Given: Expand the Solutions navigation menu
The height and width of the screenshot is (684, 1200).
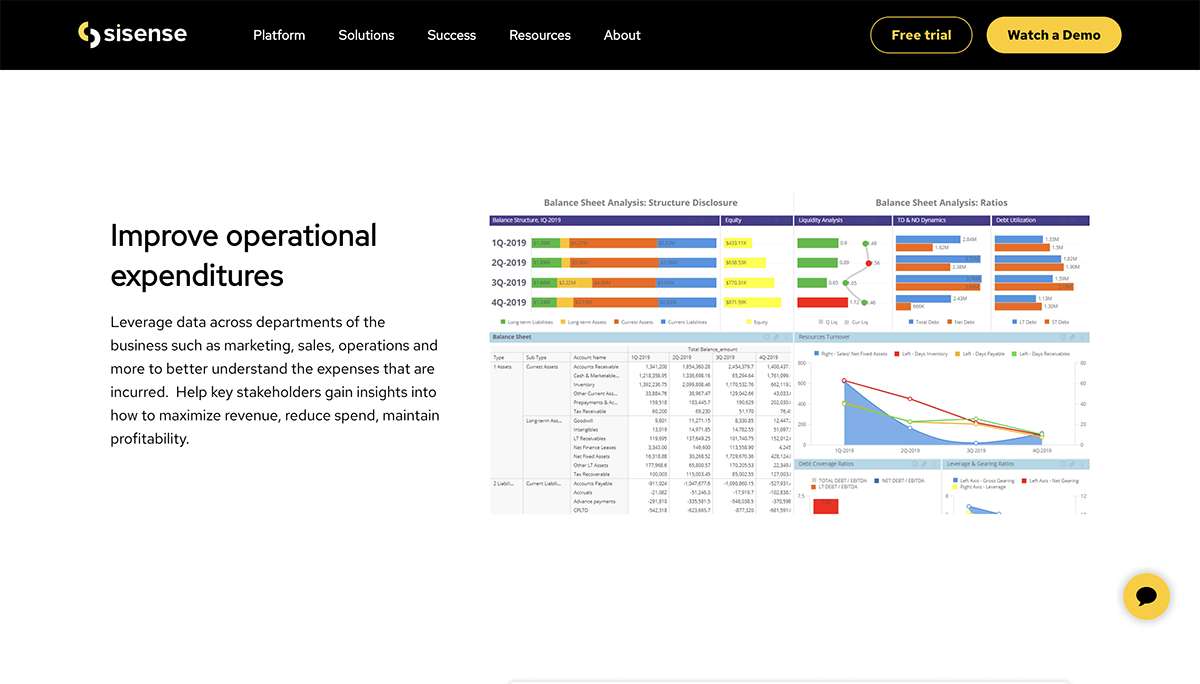Looking at the screenshot, I should click(x=366, y=35).
